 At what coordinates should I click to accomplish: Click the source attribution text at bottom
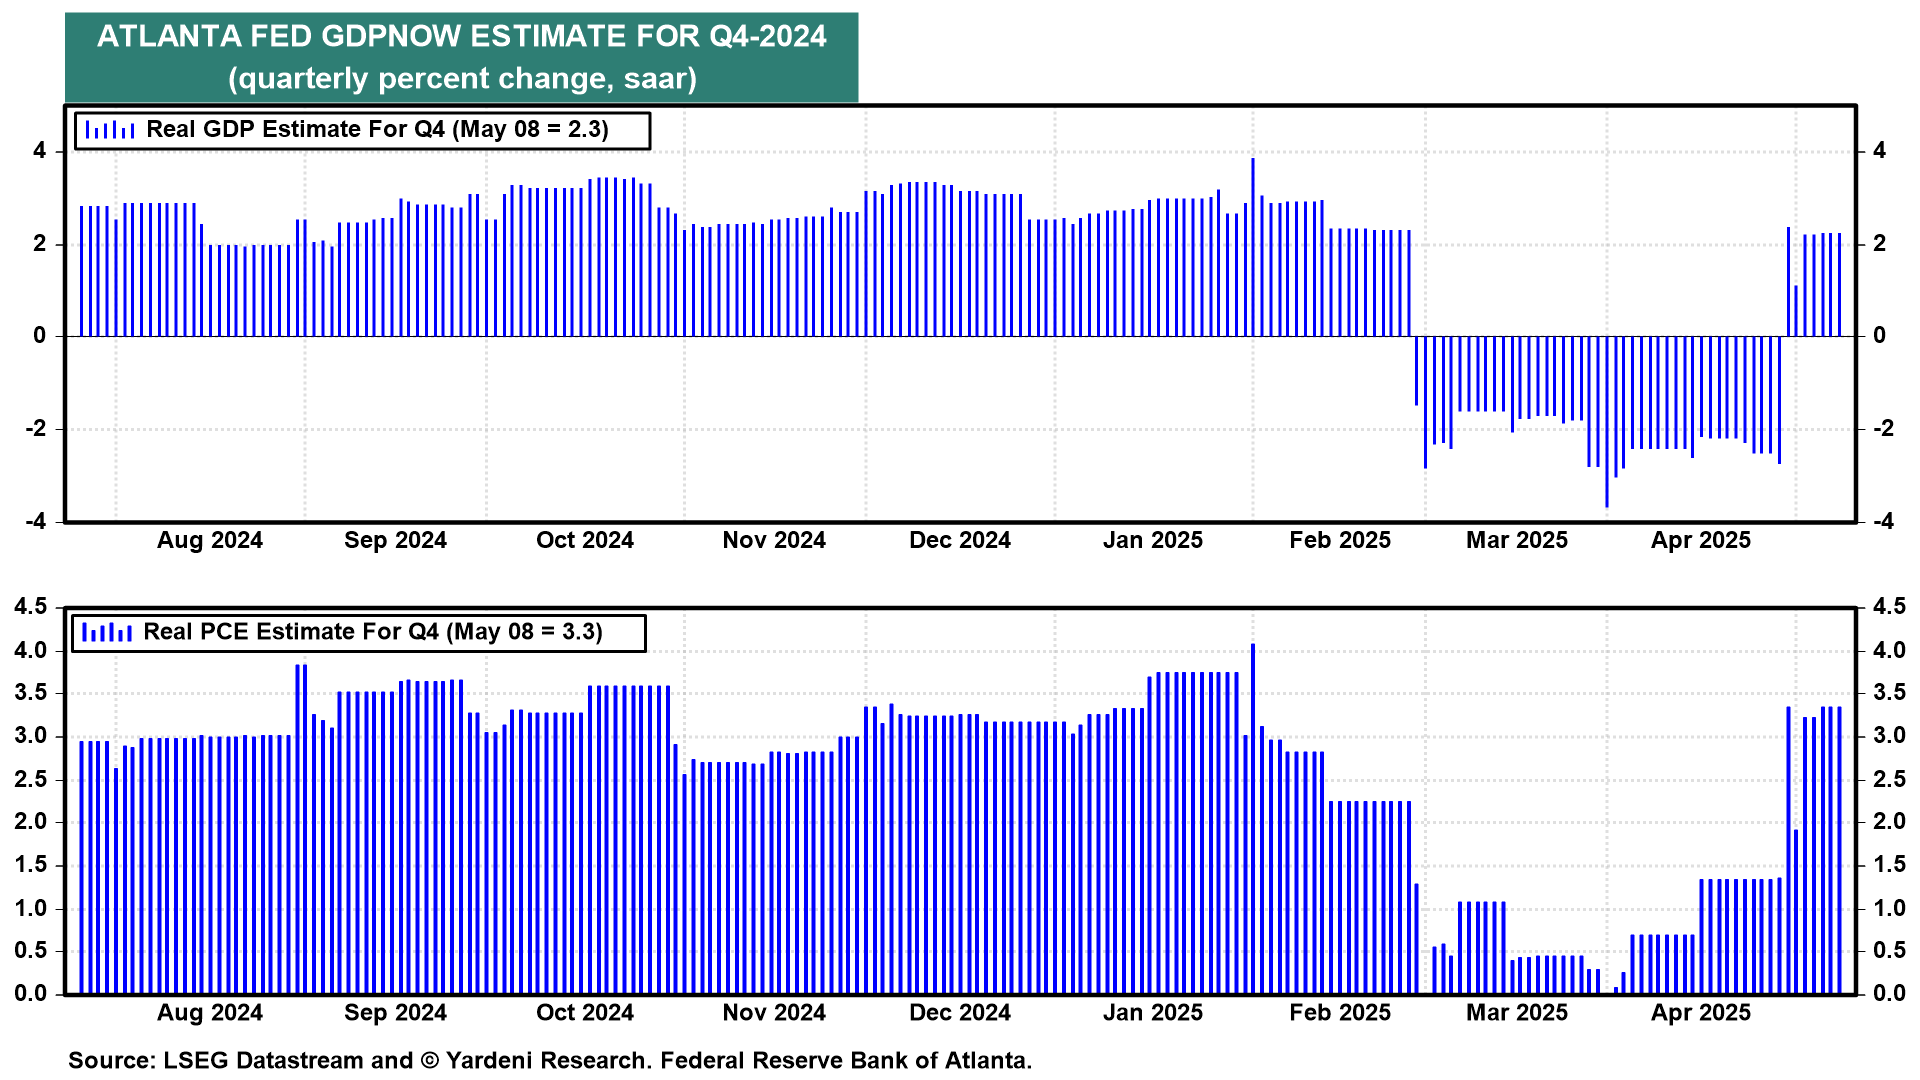point(549,1060)
